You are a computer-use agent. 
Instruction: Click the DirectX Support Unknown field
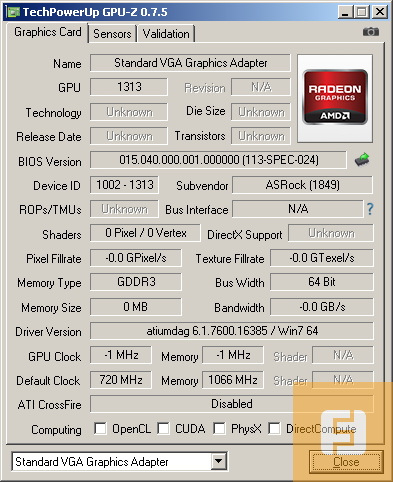331,233
